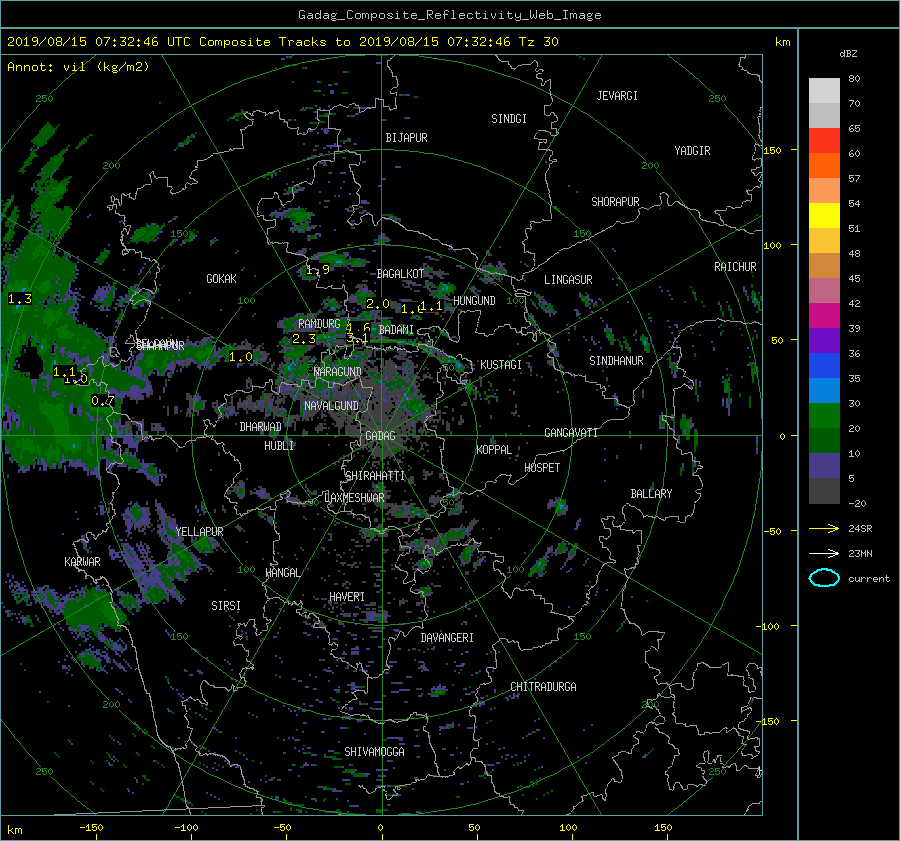Pick the green 20 dBZ color swatch
The width and height of the screenshot is (900, 841).
click(x=824, y=415)
